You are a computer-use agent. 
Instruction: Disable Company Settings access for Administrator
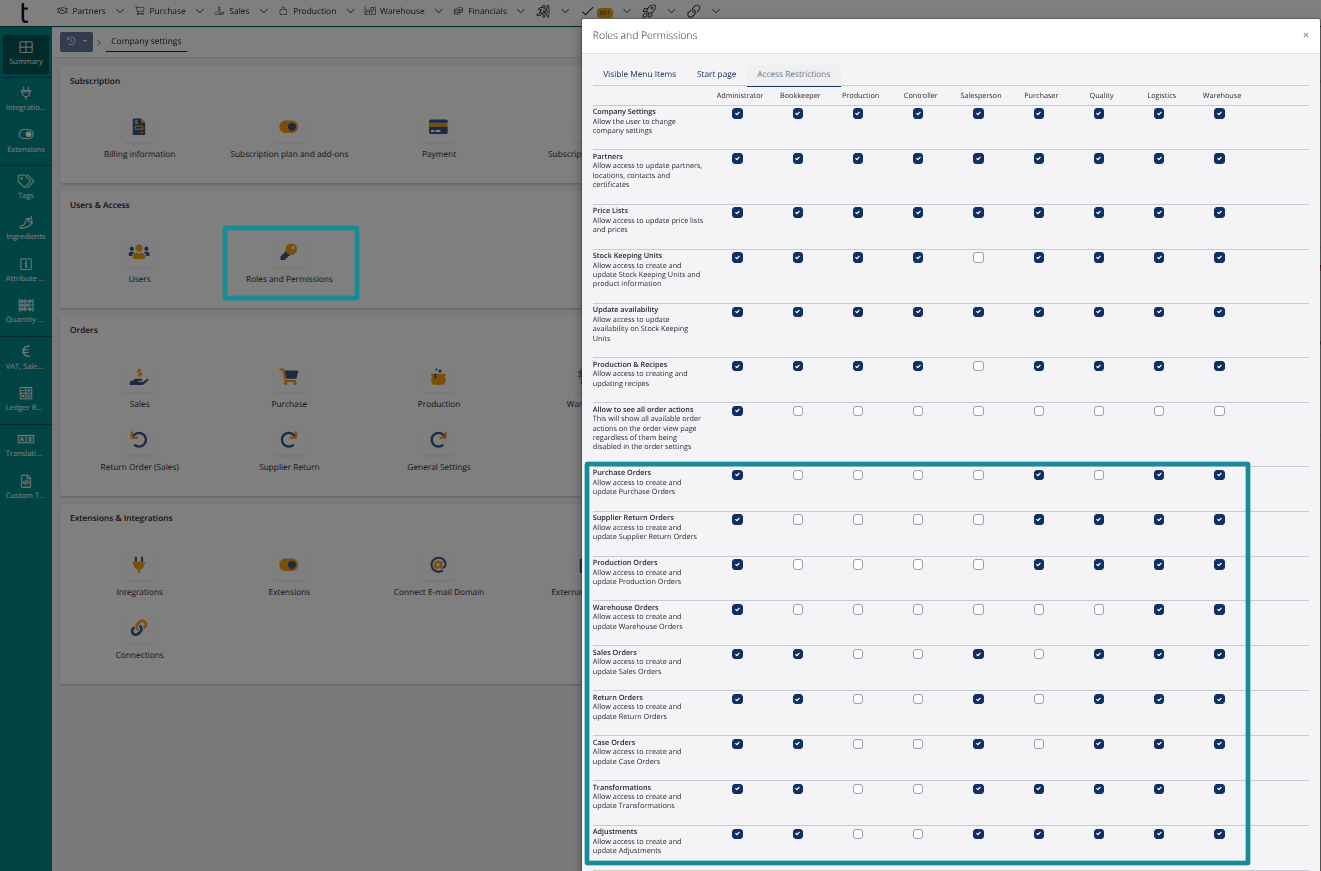pyautogui.click(x=738, y=114)
